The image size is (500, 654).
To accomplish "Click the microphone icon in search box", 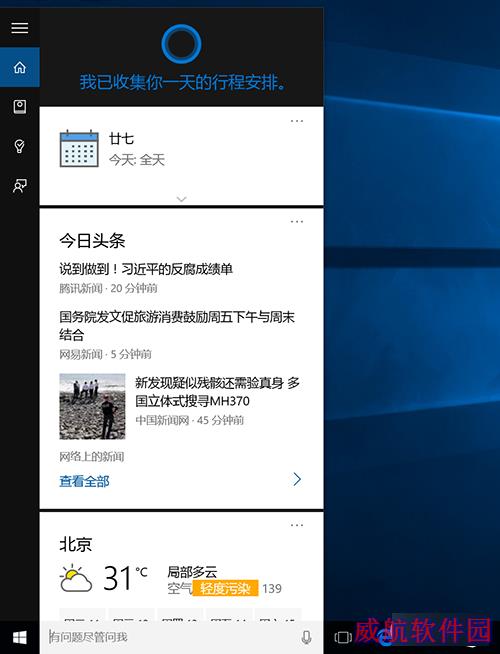I will (x=306, y=637).
